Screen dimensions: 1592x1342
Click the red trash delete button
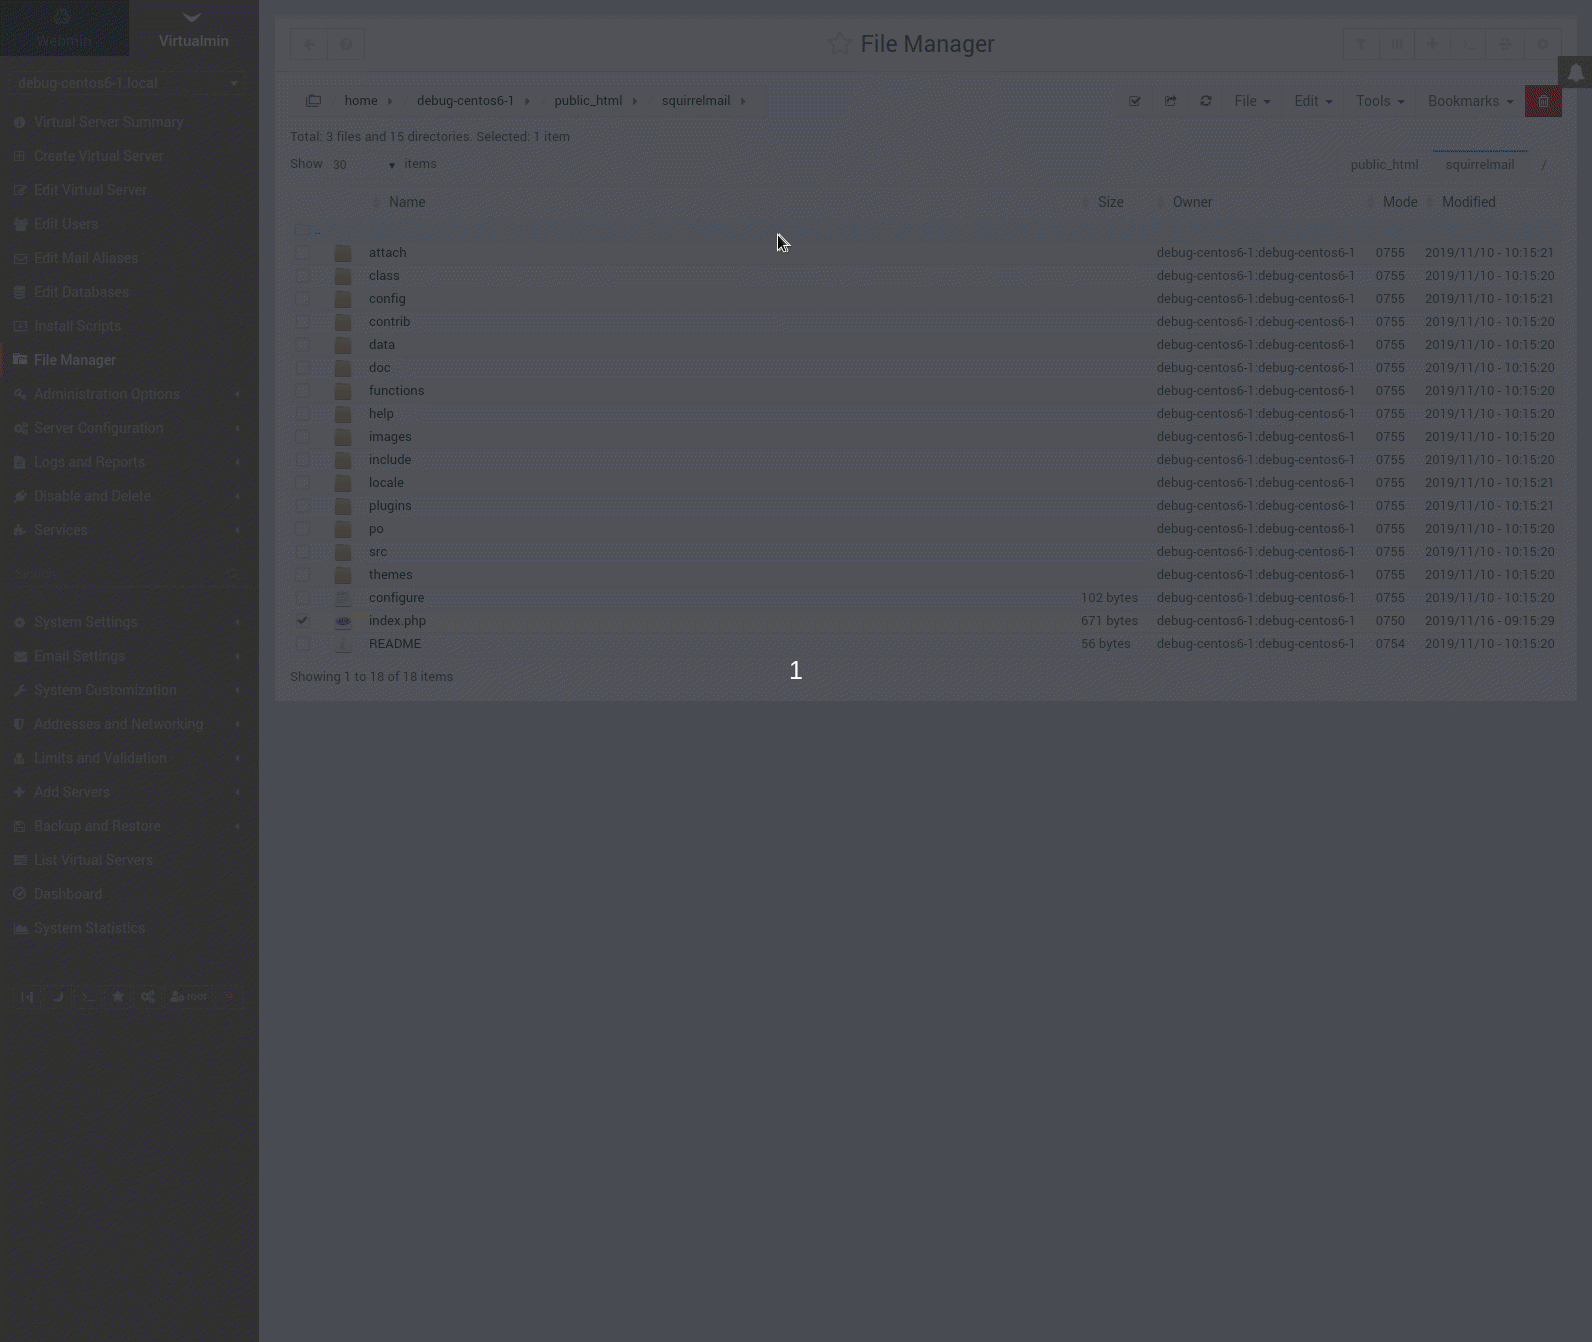[1543, 101]
